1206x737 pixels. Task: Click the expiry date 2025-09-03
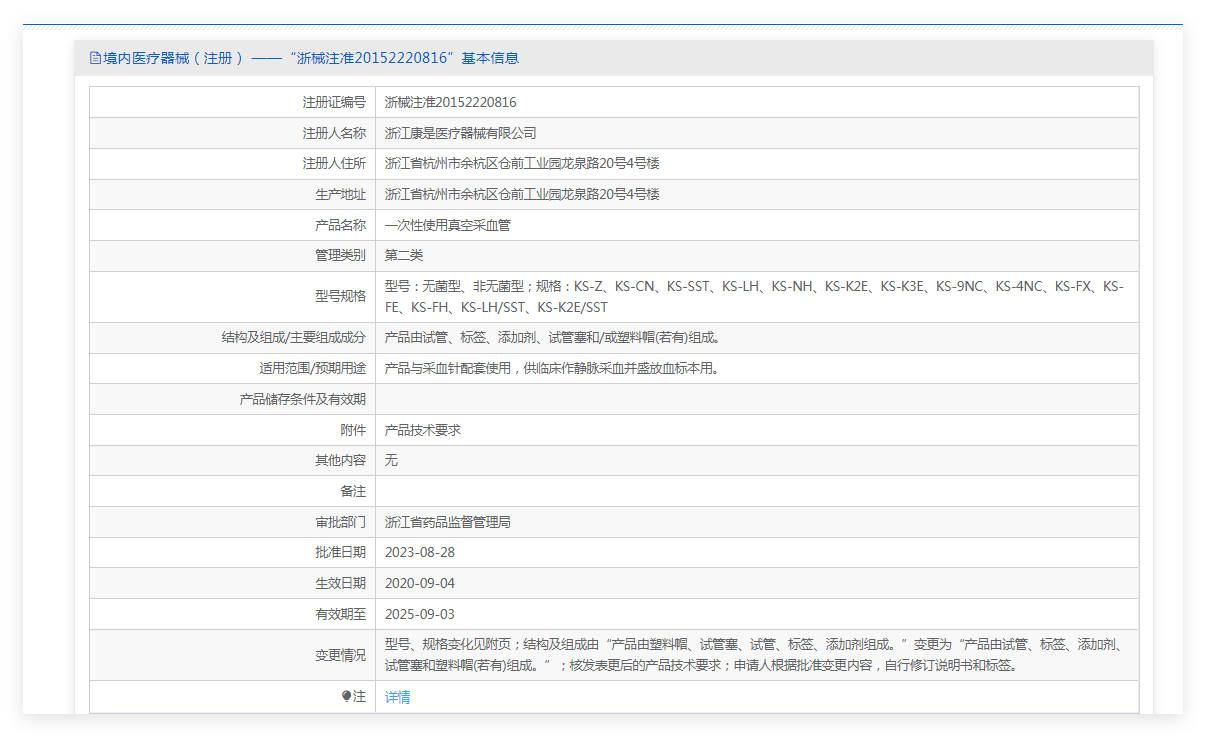[x=419, y=614]
